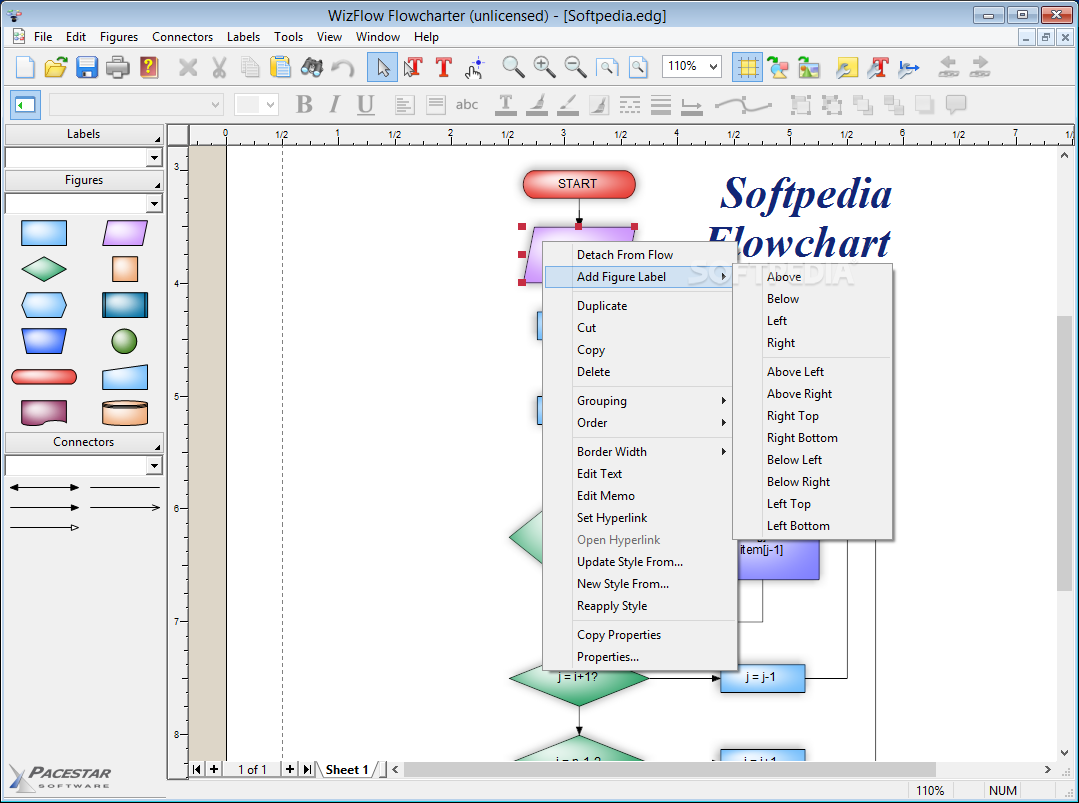Click the speech bubble memo icon
This screenshot has height=803, width=1079.
coord(956,105)
